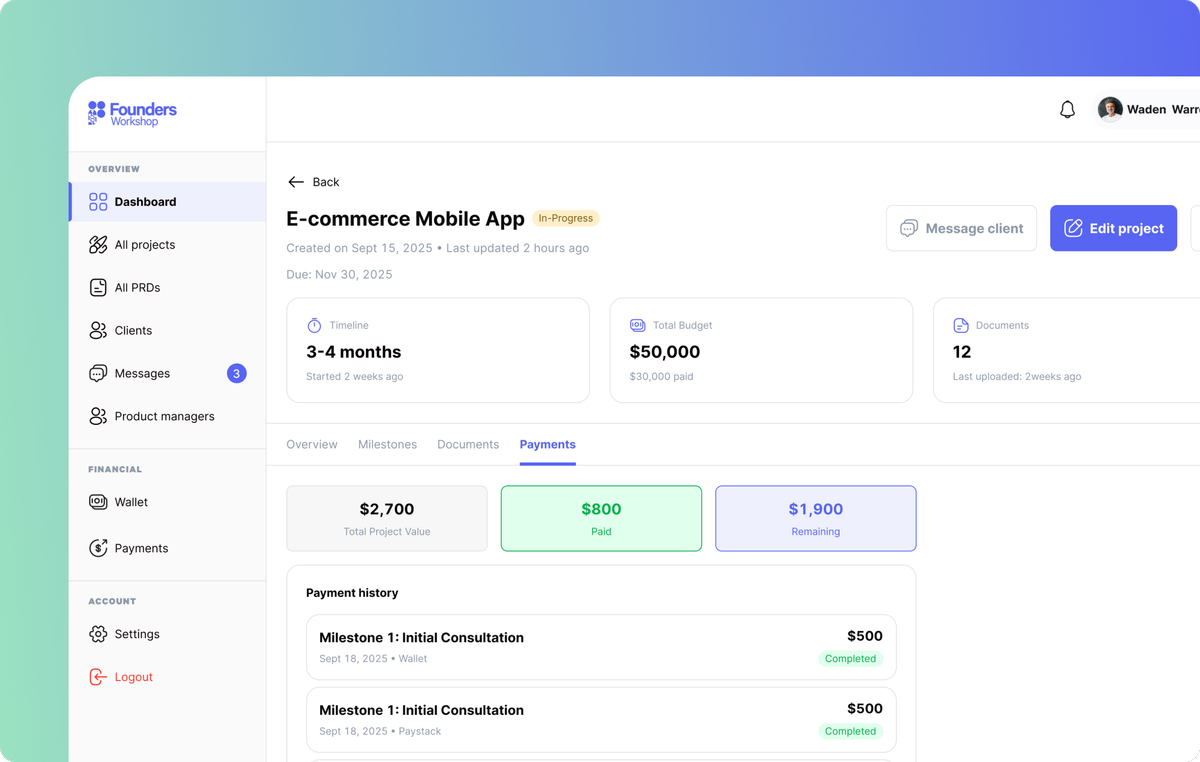1200x762 pixels.
Task: Click the notification bell icon
Action: click(x=1067, y=109)
